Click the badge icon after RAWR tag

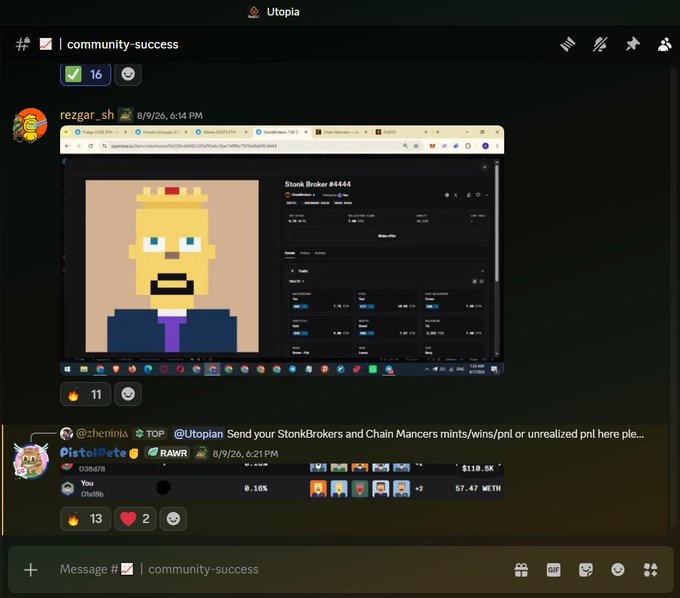click(x=201, y=453)
